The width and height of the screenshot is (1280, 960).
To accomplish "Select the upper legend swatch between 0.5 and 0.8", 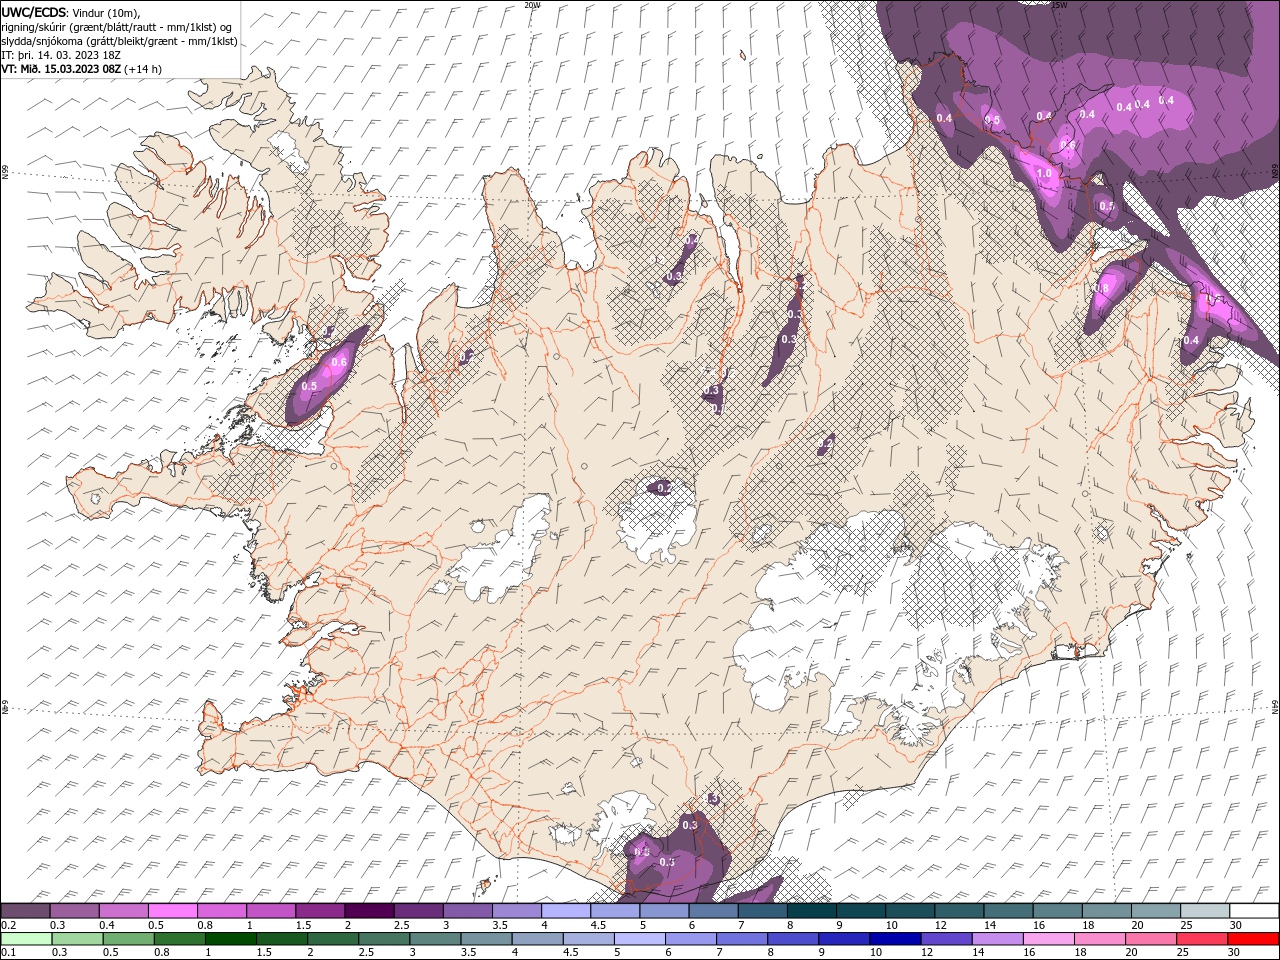I will point(172,911).
